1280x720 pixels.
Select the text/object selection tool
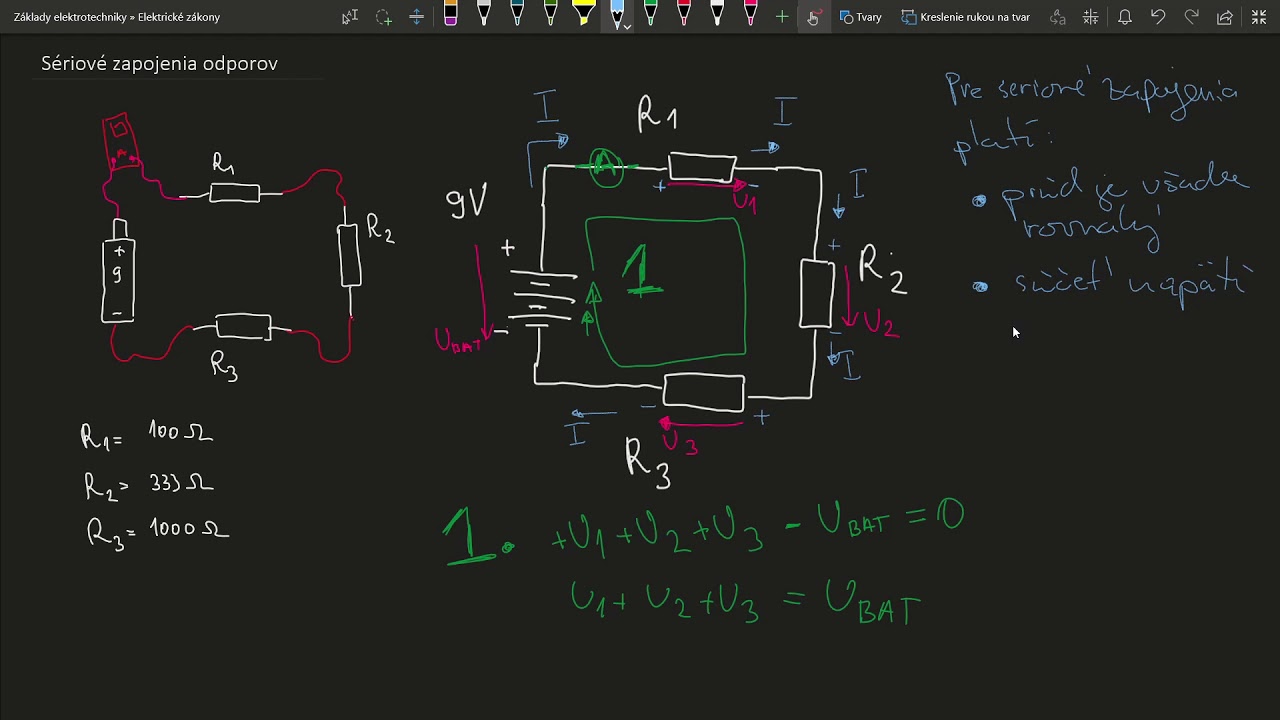point(349,17)
